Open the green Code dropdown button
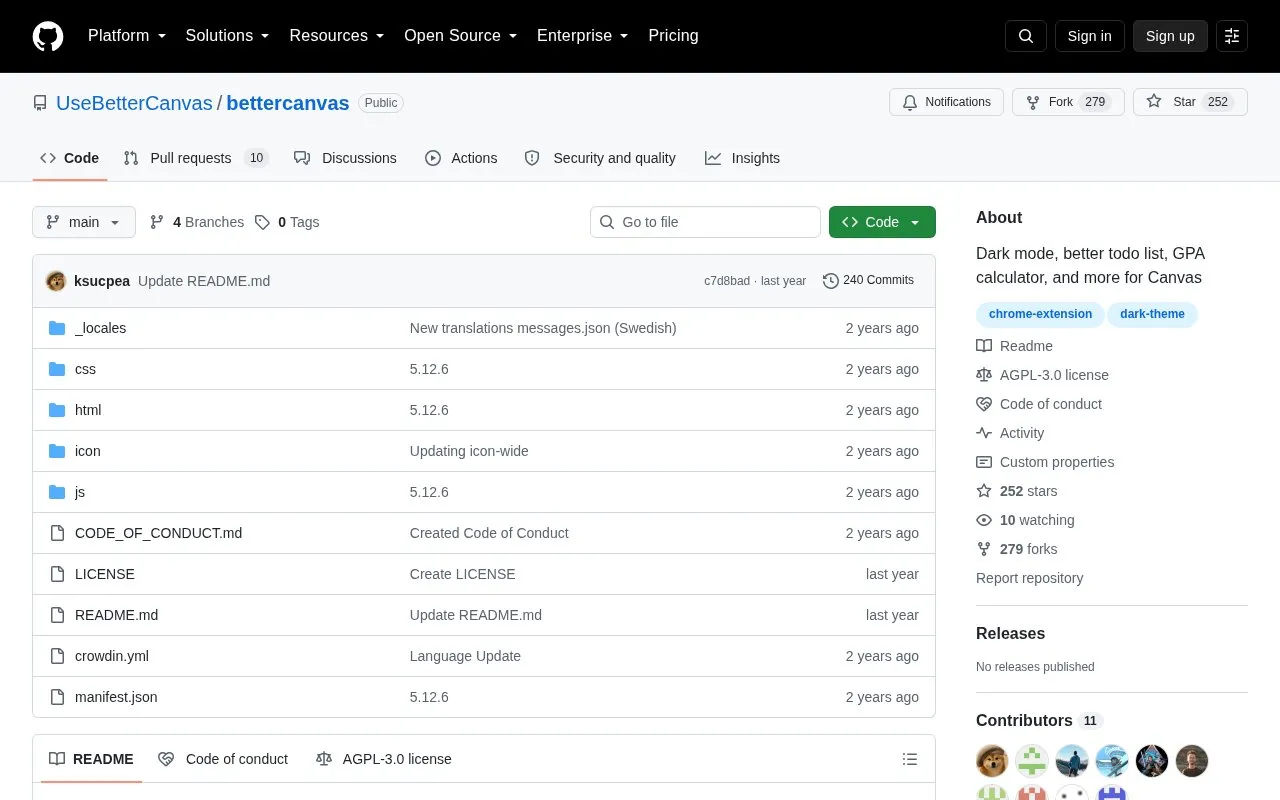This screenshot has height=800, width=1280. (x=882, y=222)
